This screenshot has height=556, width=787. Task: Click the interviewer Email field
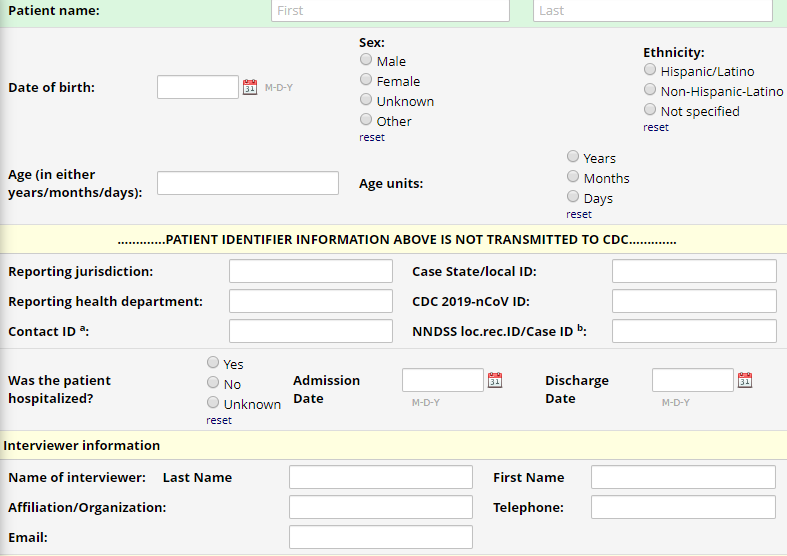(x=381, y=537)
